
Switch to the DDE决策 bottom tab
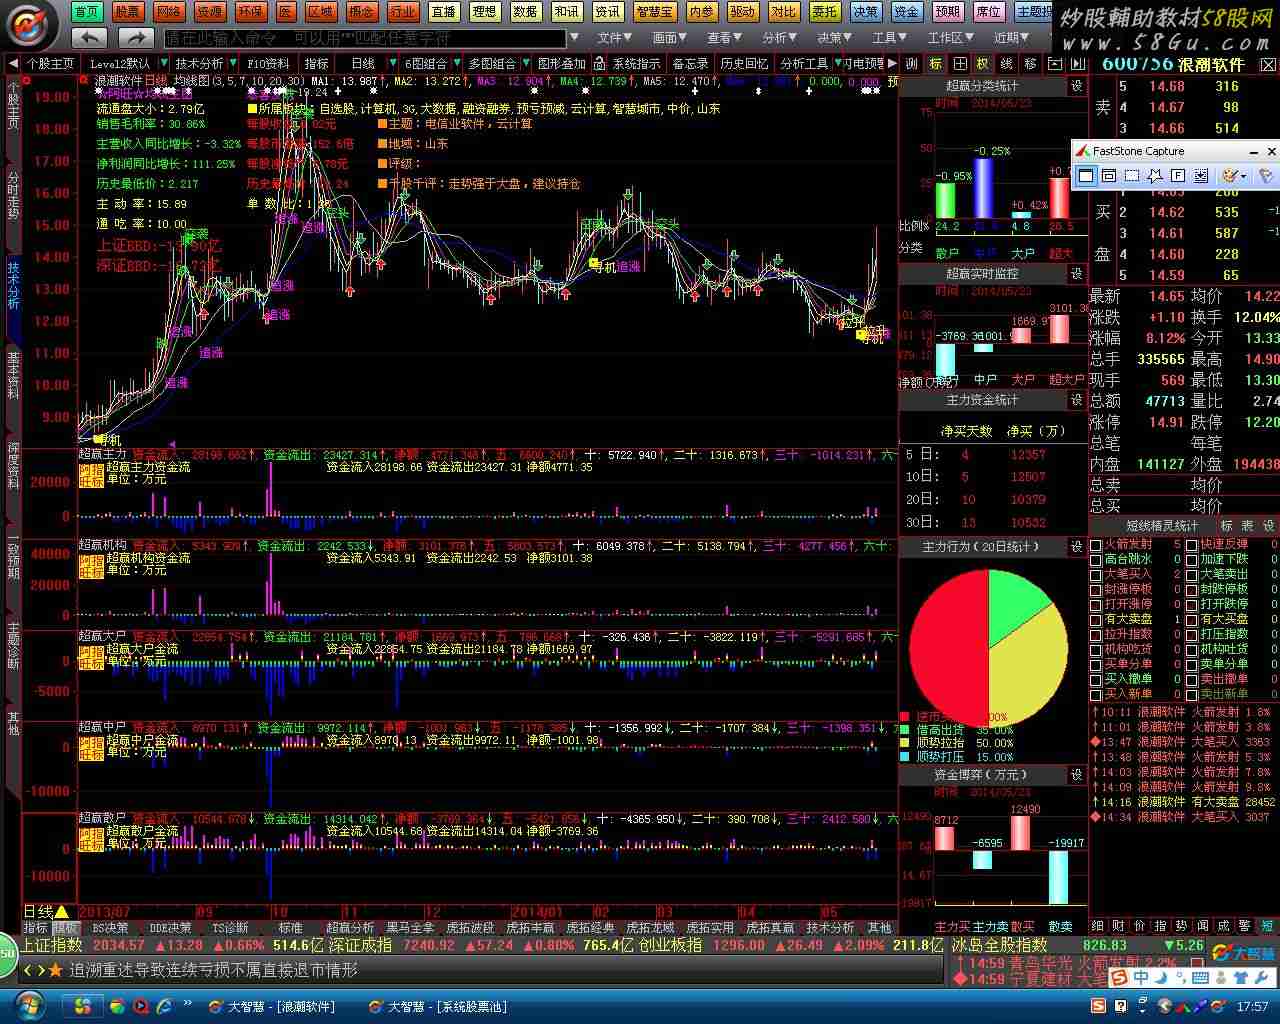[170, 928]
